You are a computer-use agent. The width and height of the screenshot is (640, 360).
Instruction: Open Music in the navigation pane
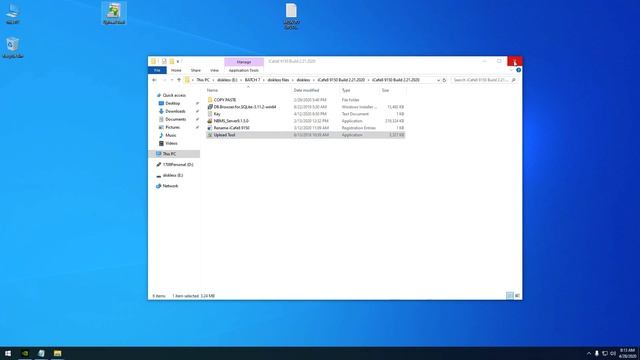[x=171, y=135]
